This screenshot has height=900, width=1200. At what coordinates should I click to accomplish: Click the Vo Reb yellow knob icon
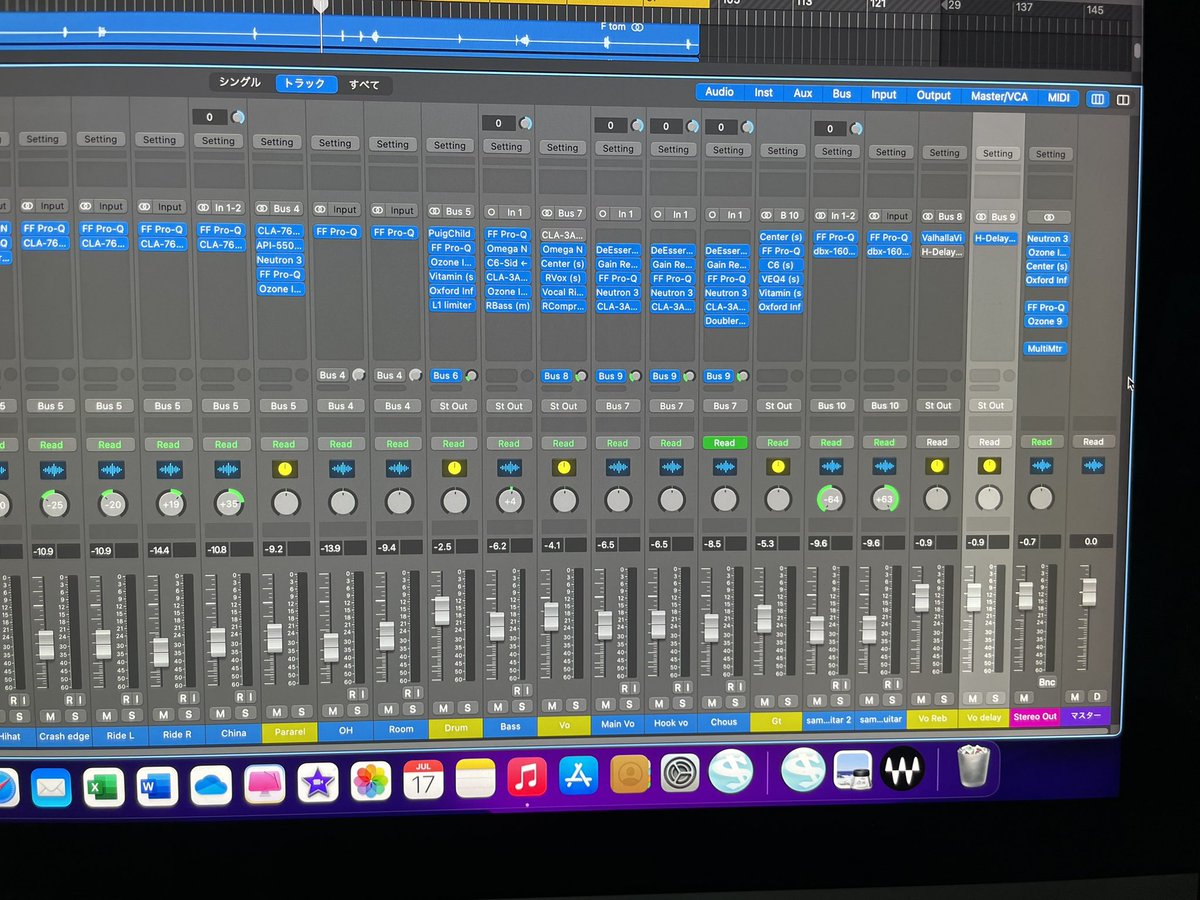click(937, 466)
